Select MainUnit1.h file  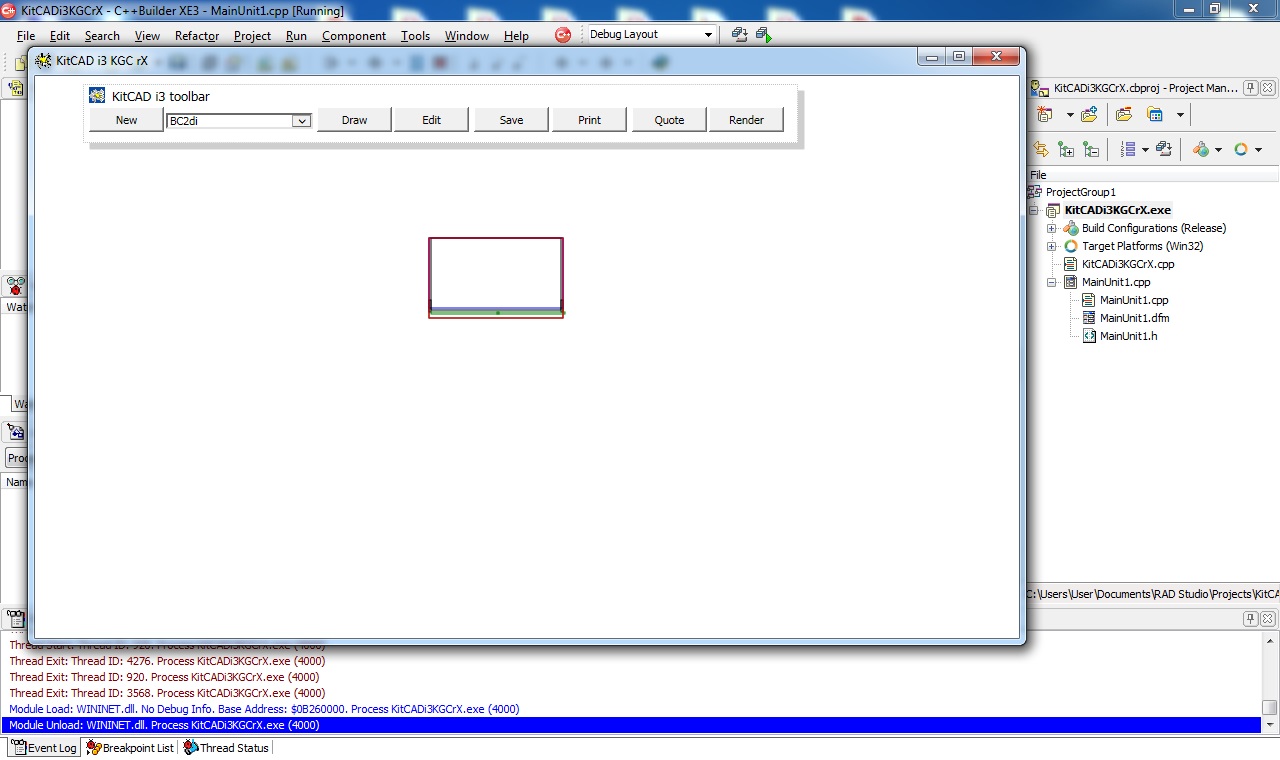click(x=1128, y=336)
